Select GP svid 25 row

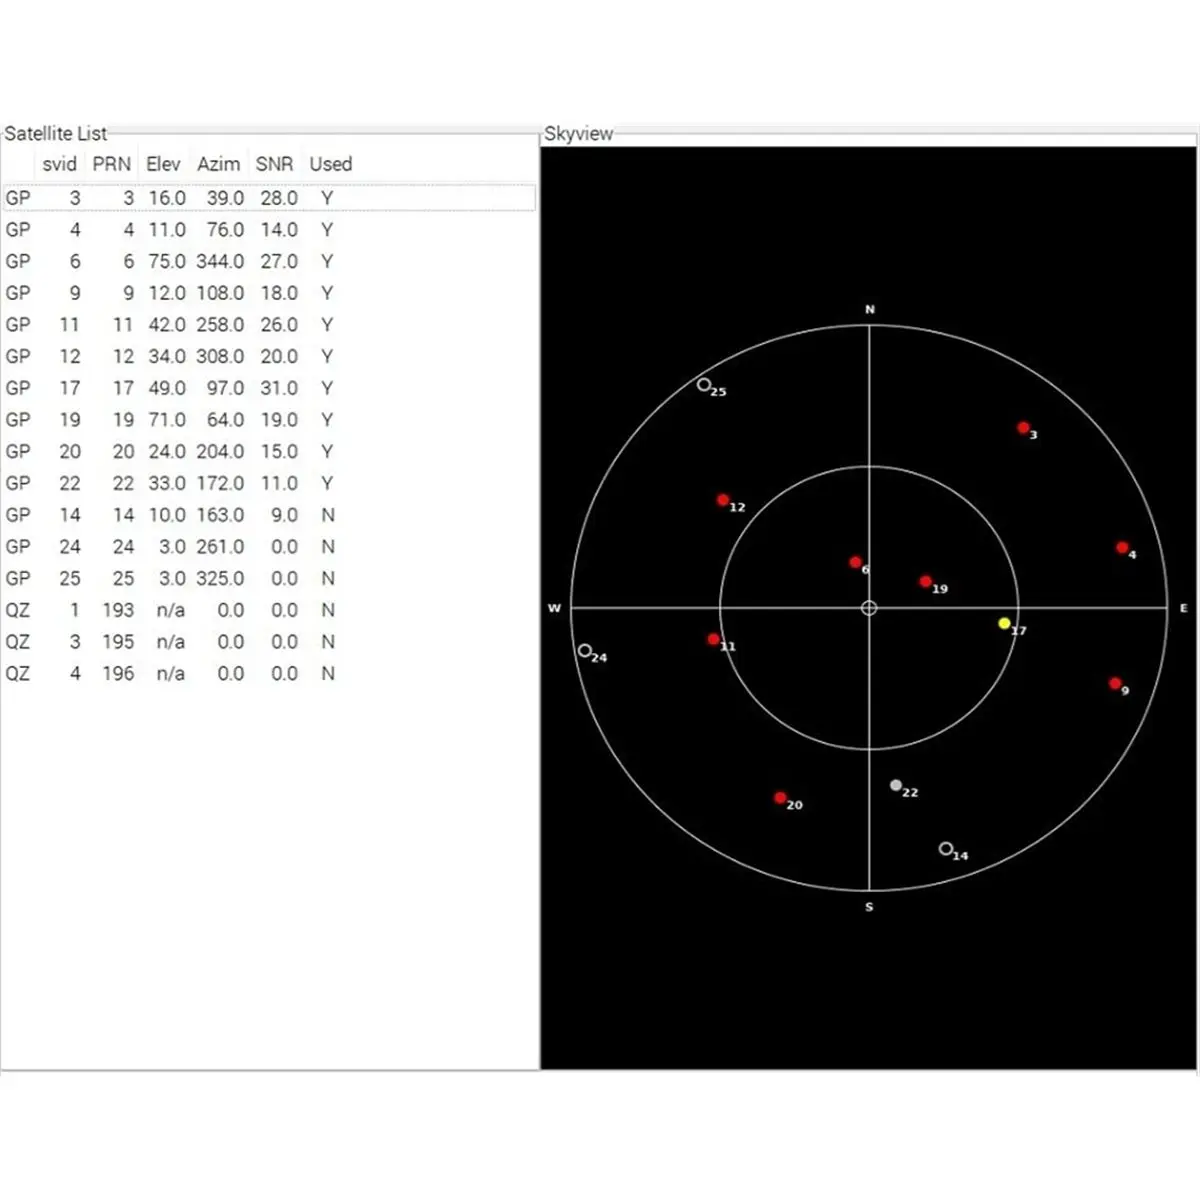tap(269, 578)
